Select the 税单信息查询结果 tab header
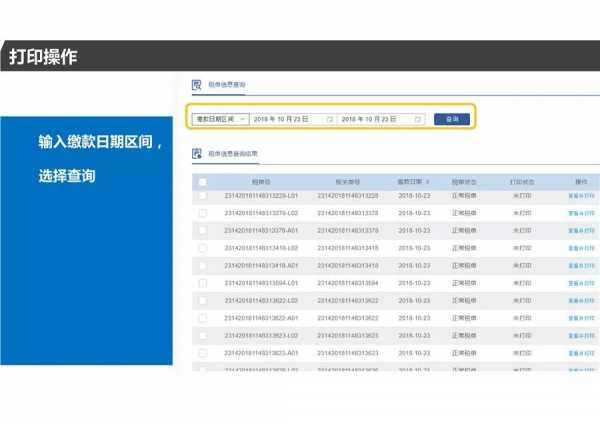This screenshot has width=600, height=424. click(x=232, y=153)
